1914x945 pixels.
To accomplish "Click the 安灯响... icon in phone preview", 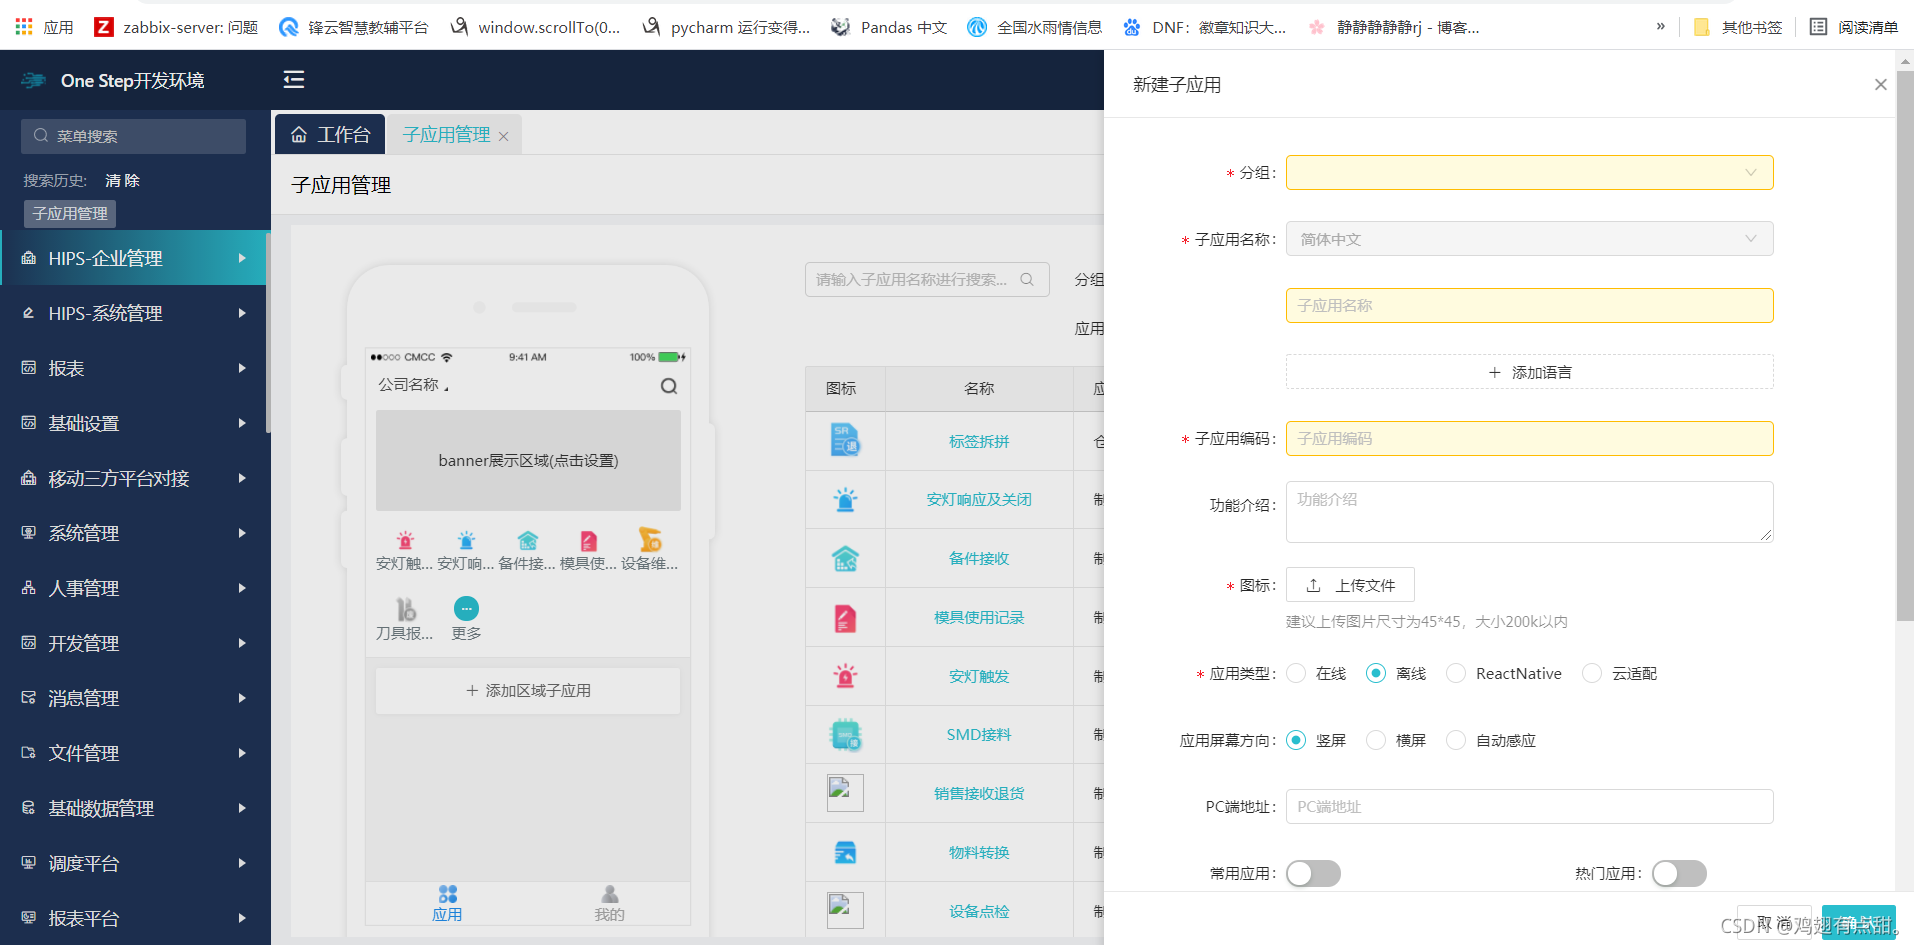I will pos(466,541).
